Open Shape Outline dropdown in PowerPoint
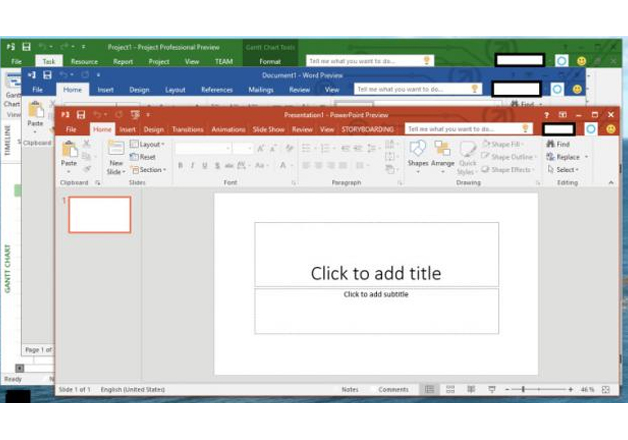The image size is (628, 440). click(x=509, y=157)
